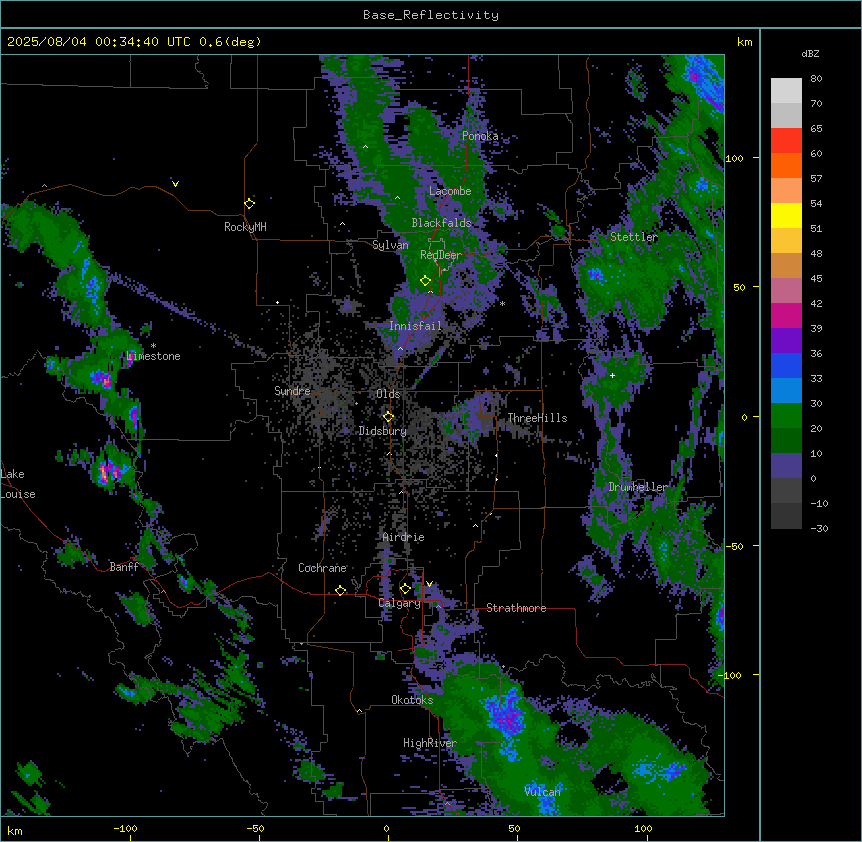
Task: Click the Base_Reflectivity title text
Action: [x=431, y=15]
